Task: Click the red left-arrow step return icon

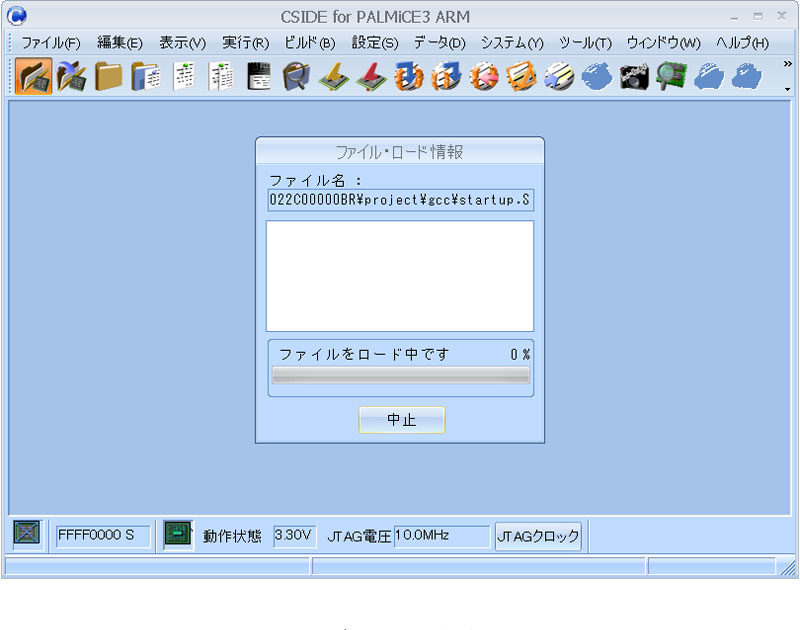Action: 484,76
